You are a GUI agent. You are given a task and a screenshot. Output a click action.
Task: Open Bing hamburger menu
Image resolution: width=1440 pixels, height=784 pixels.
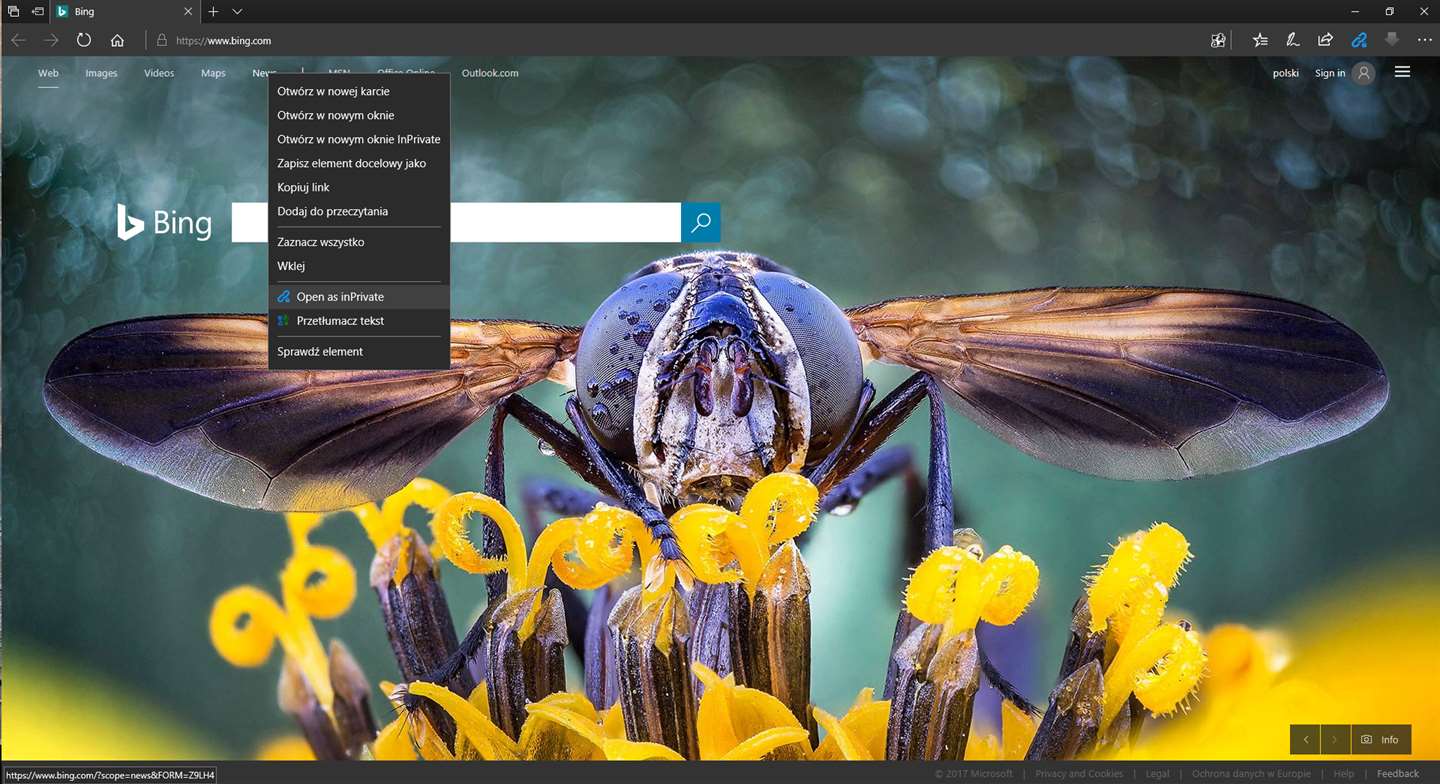click(x=1402, y=72)
